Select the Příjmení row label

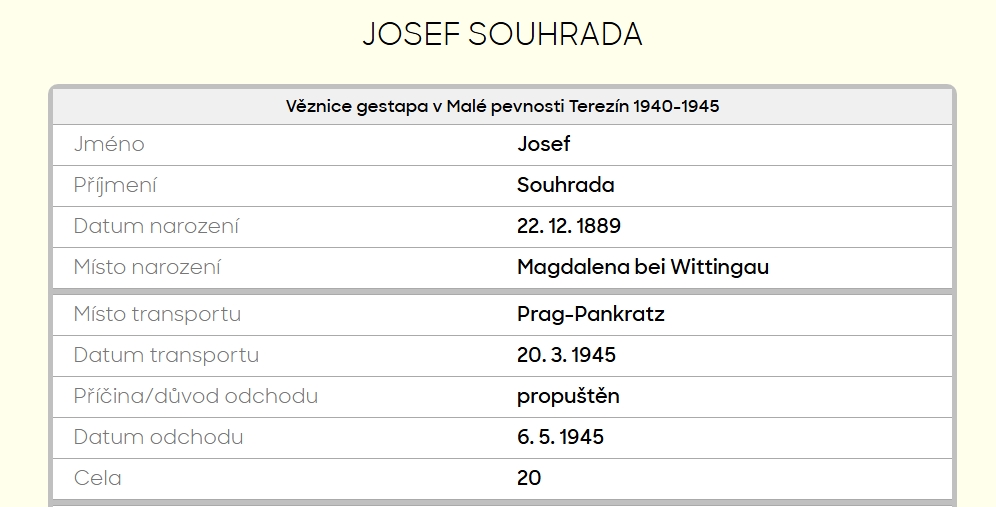point(115,185)
